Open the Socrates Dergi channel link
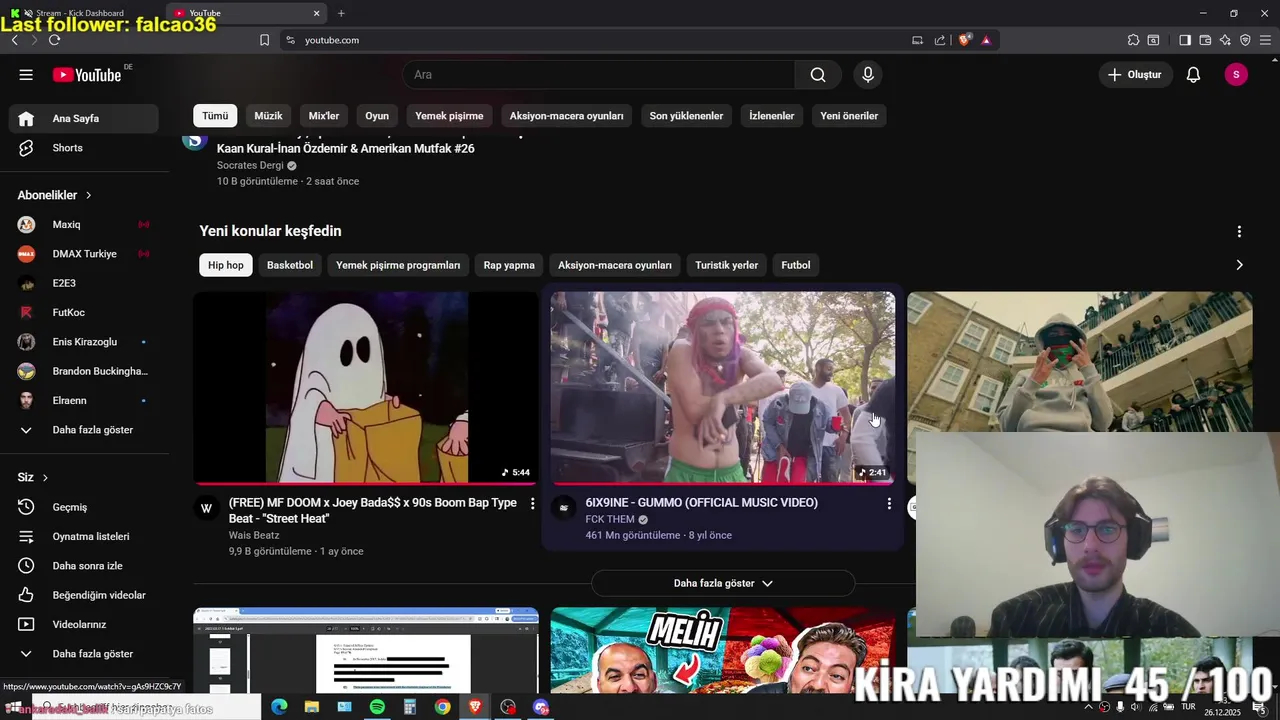The height and width of the screenshot is (720, 1280). point(250,166)
